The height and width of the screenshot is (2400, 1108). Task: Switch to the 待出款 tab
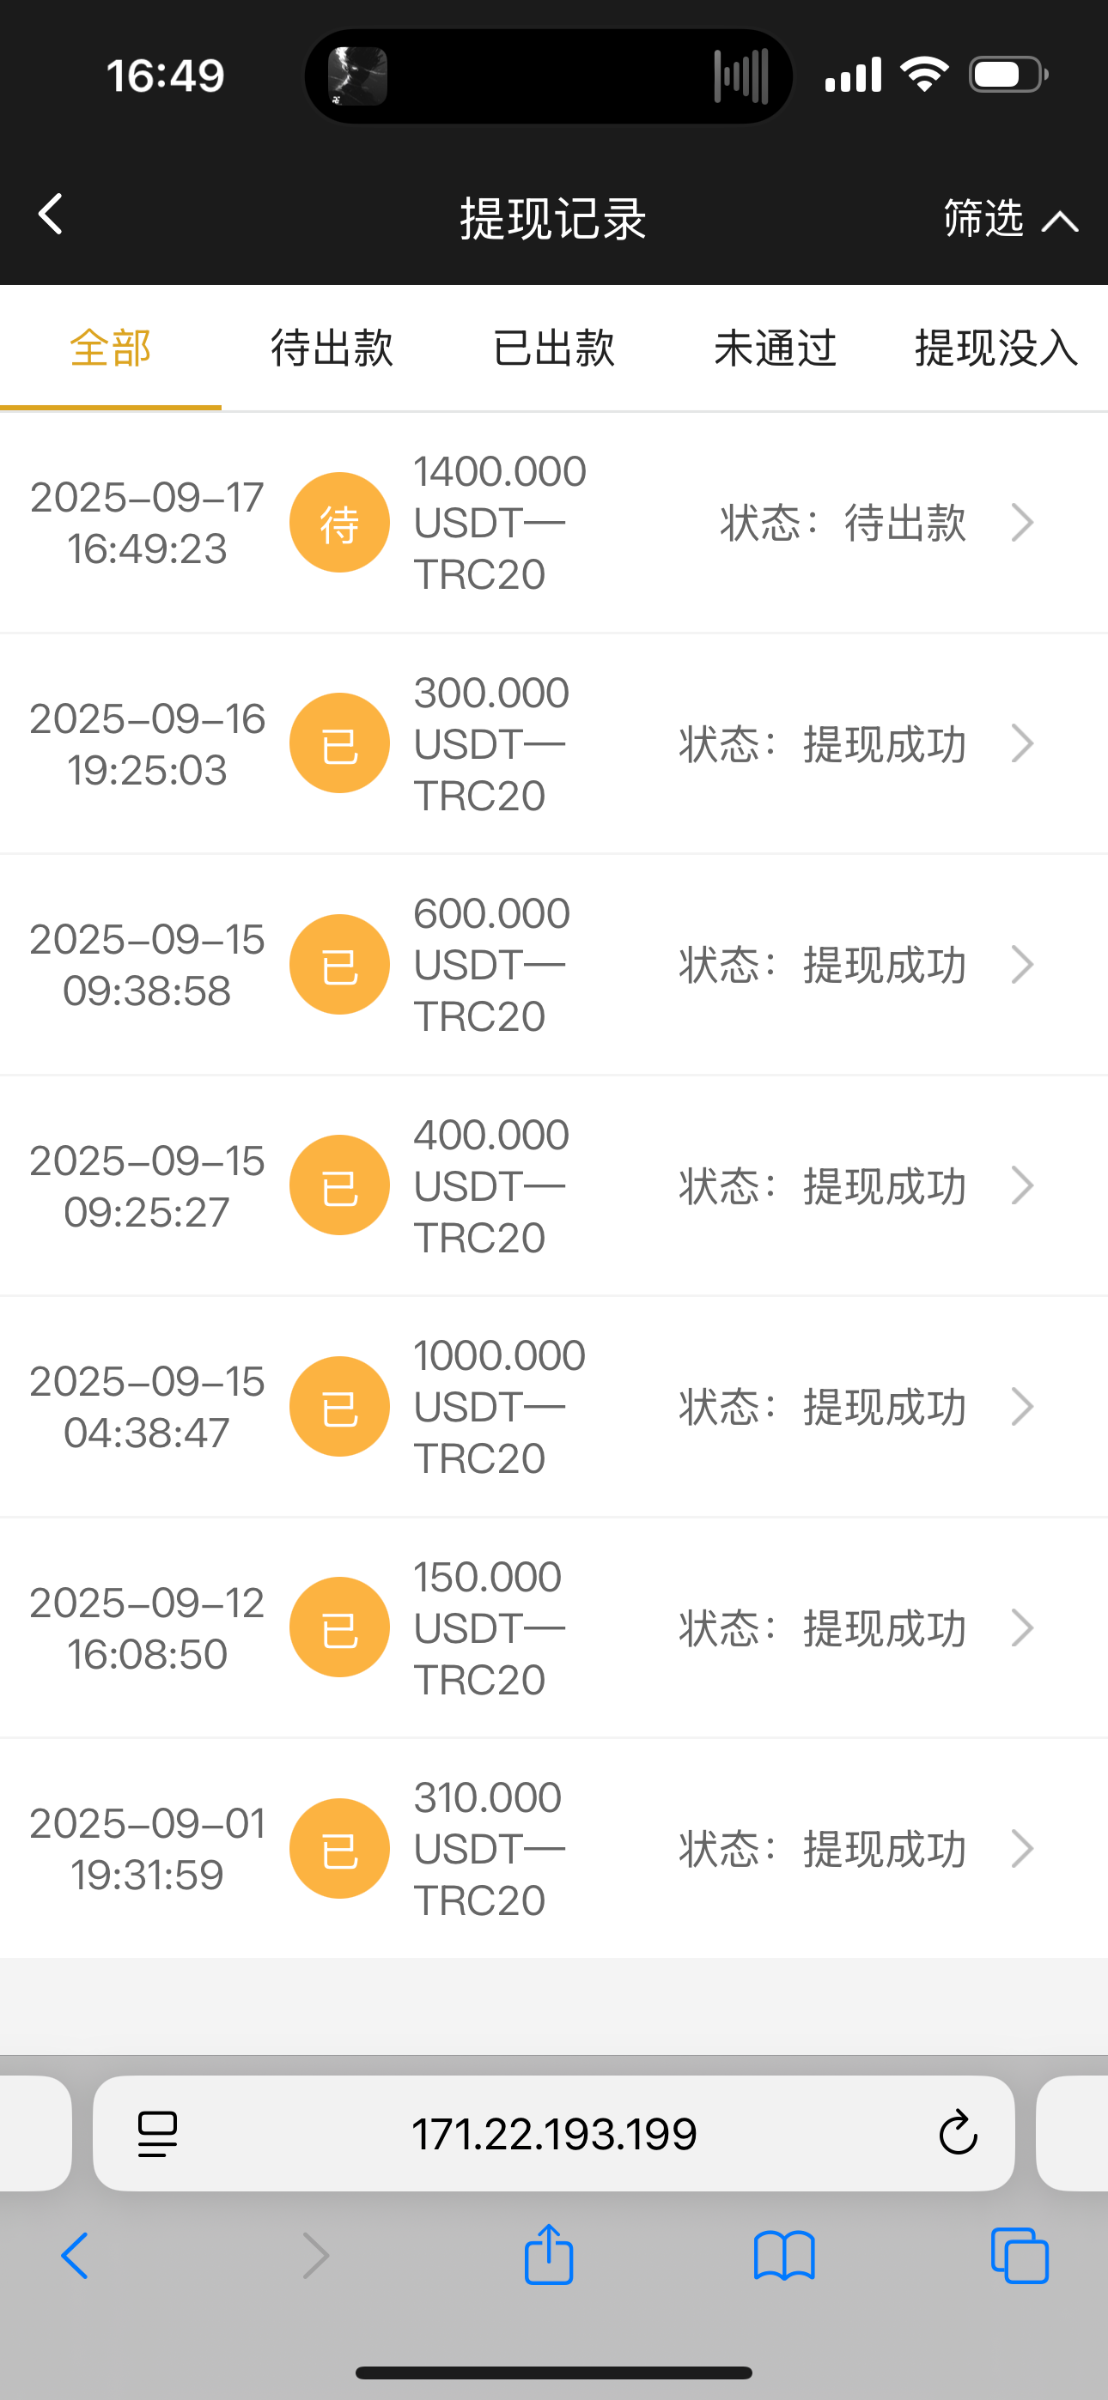pyautogui.click(x=332, y=349)
